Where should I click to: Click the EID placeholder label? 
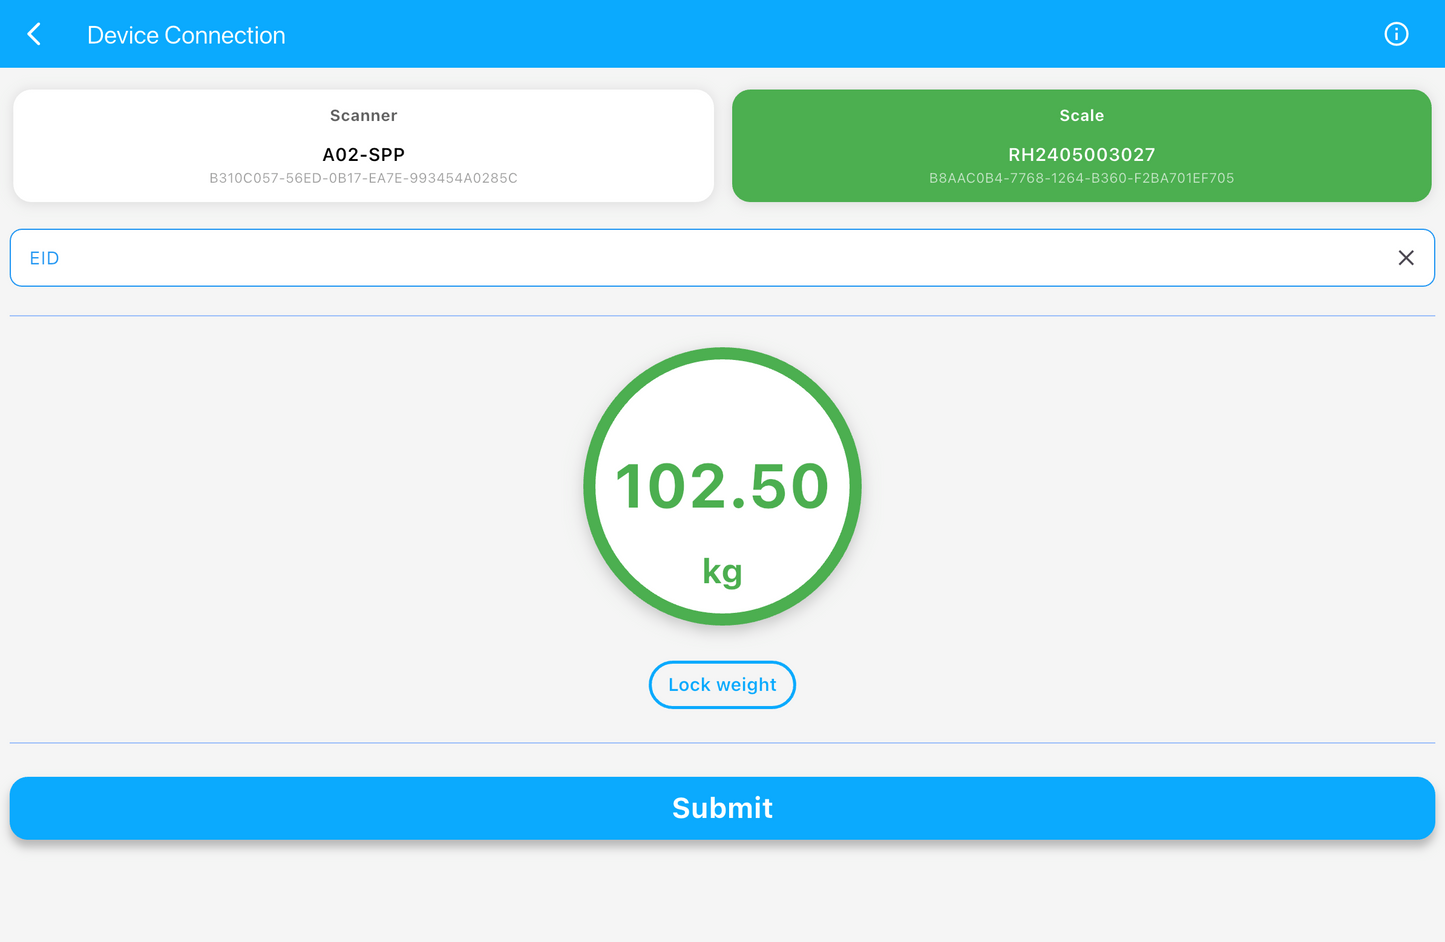coord(44,257)
